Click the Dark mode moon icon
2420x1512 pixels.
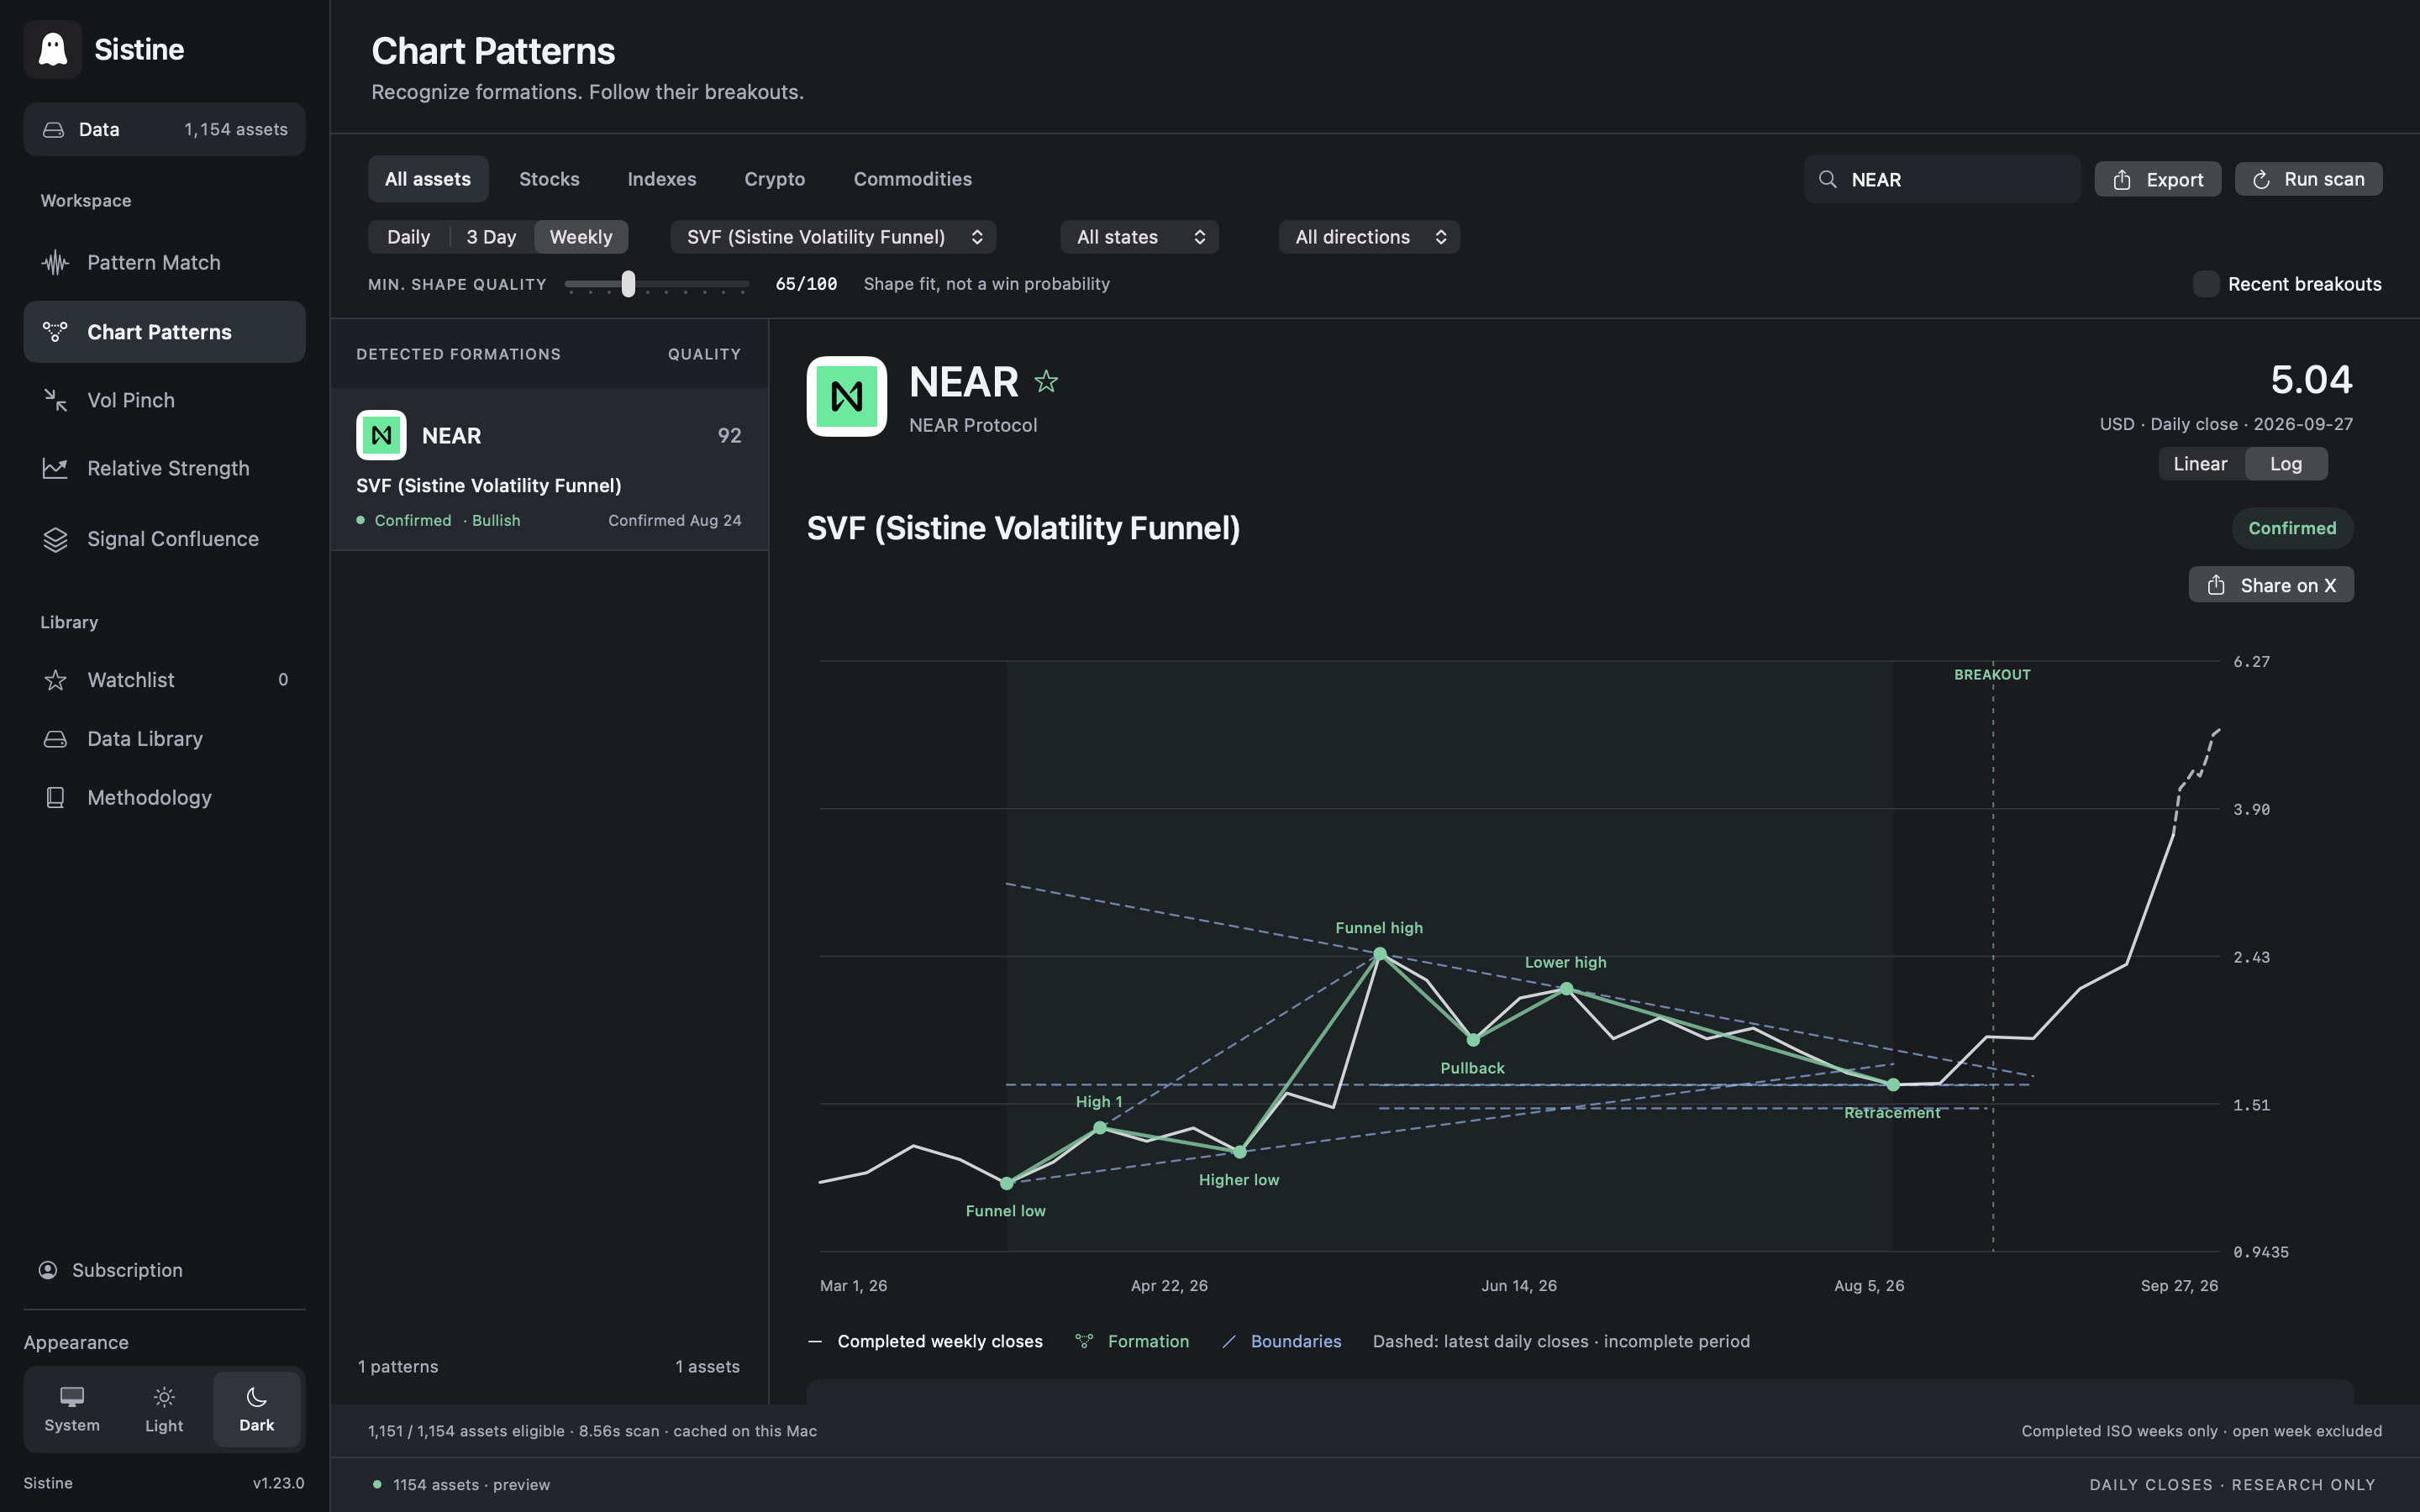[x=256, y=1396]
